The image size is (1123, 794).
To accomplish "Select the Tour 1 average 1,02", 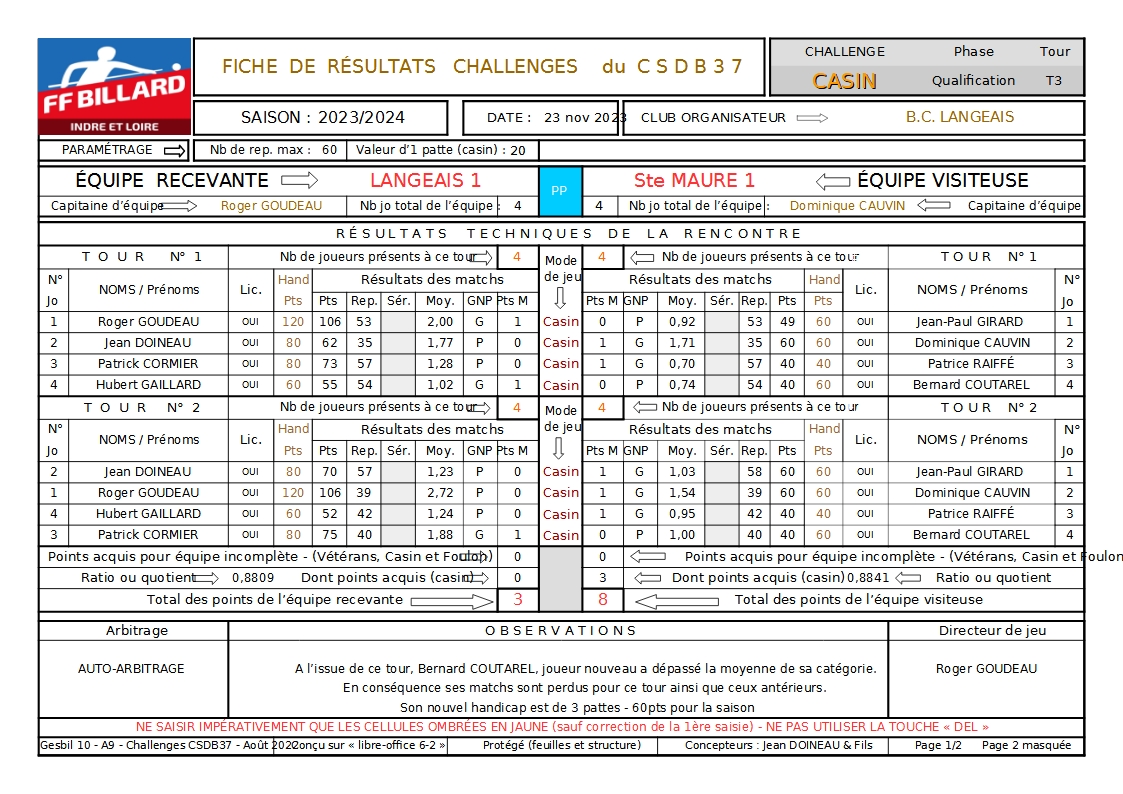I will 440,384.
